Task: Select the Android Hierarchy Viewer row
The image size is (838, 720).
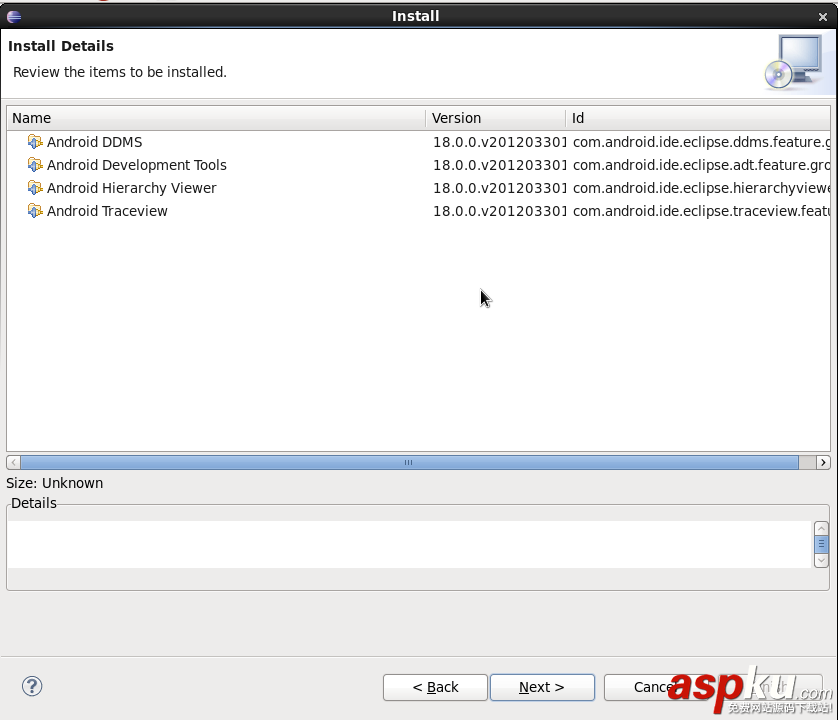Action: (x=418, y=188)
